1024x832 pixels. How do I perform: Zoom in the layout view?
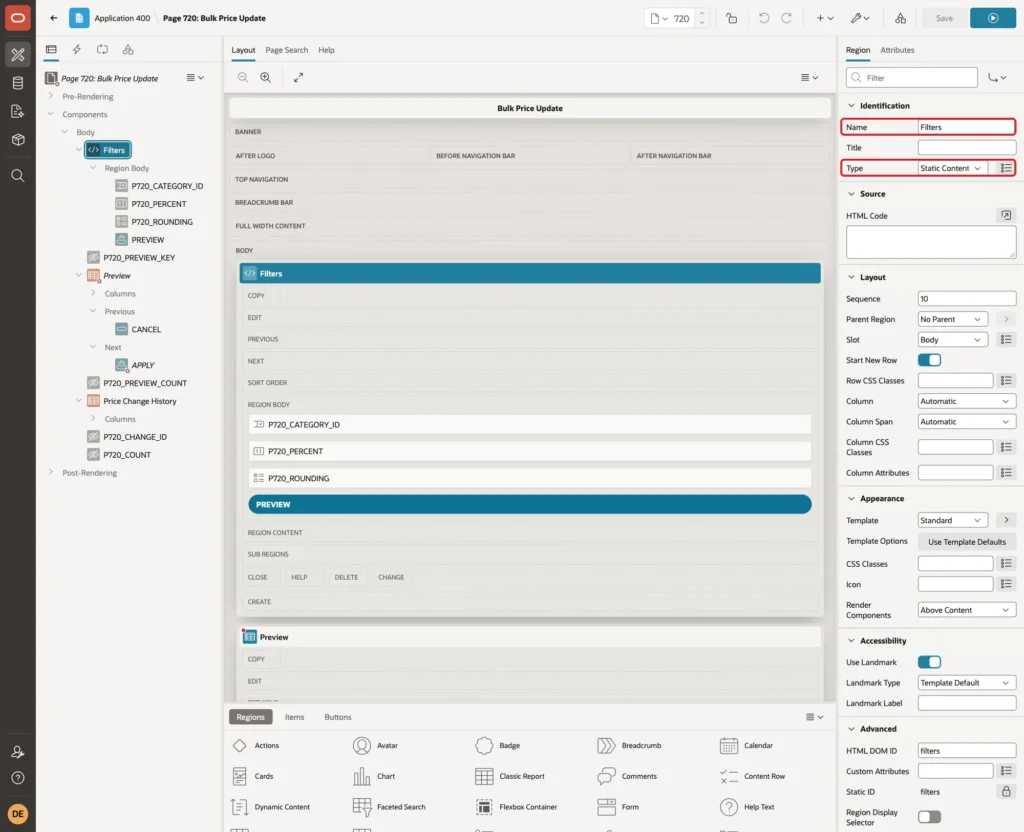(x=266, y=78)
